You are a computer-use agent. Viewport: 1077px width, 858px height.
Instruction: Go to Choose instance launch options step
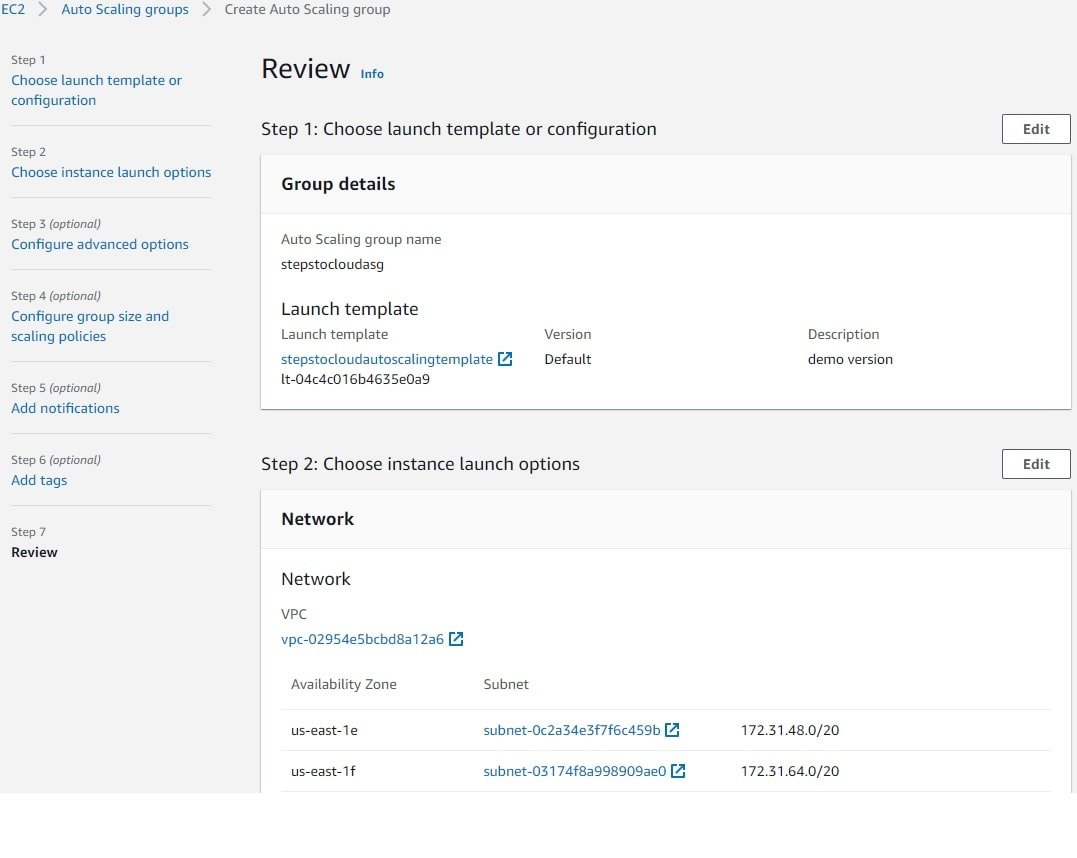click(x=111, y=172)
